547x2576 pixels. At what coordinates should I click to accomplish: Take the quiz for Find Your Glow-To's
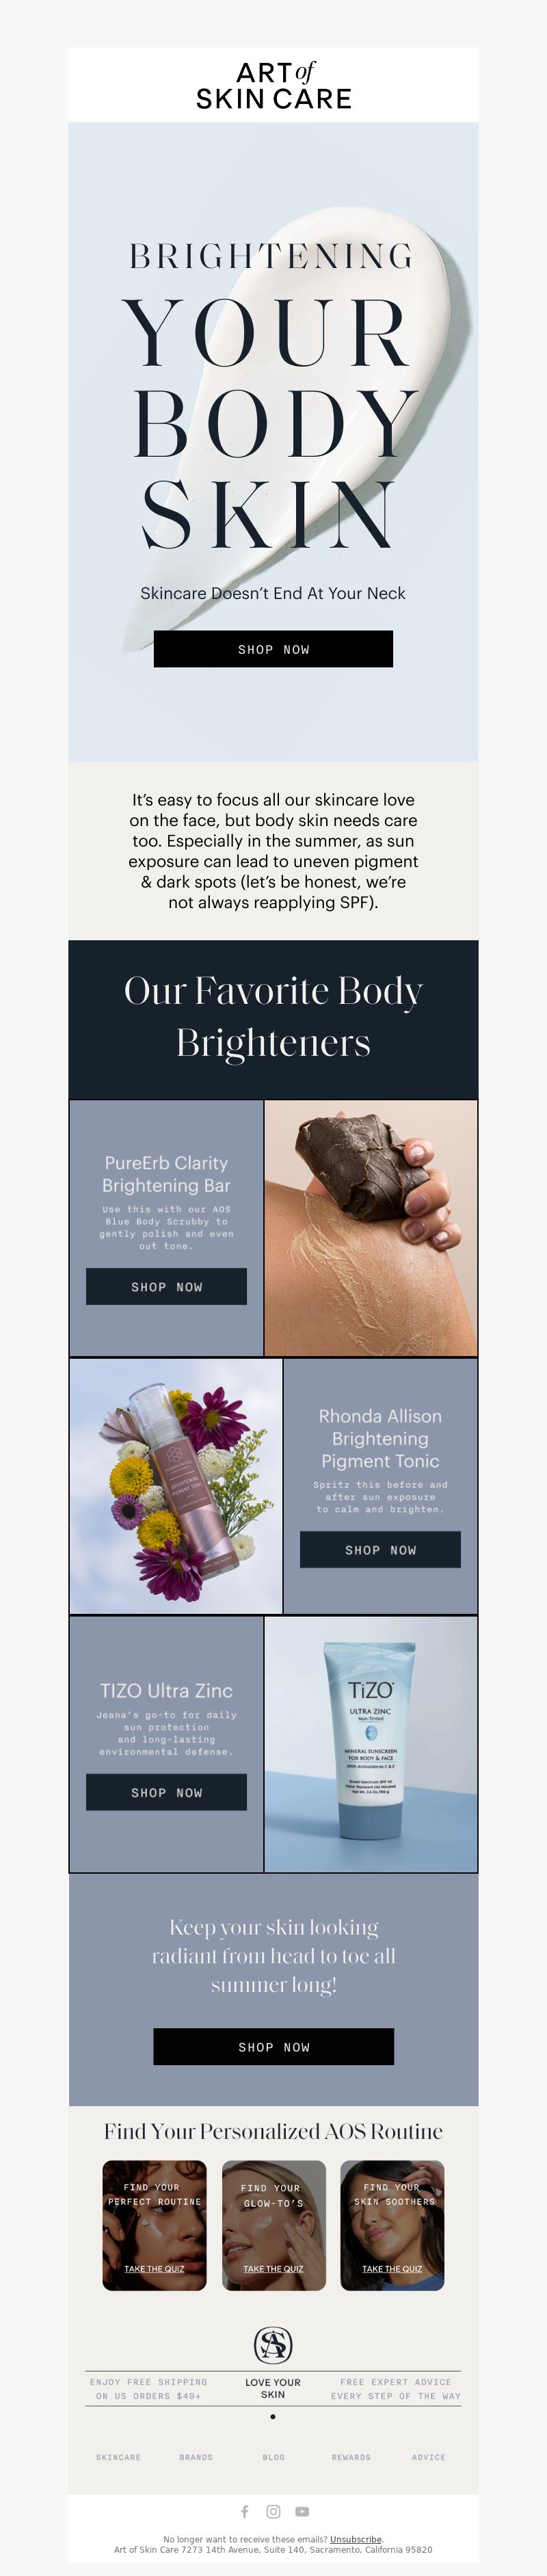pyautogui.click(x=273, y=2268)
